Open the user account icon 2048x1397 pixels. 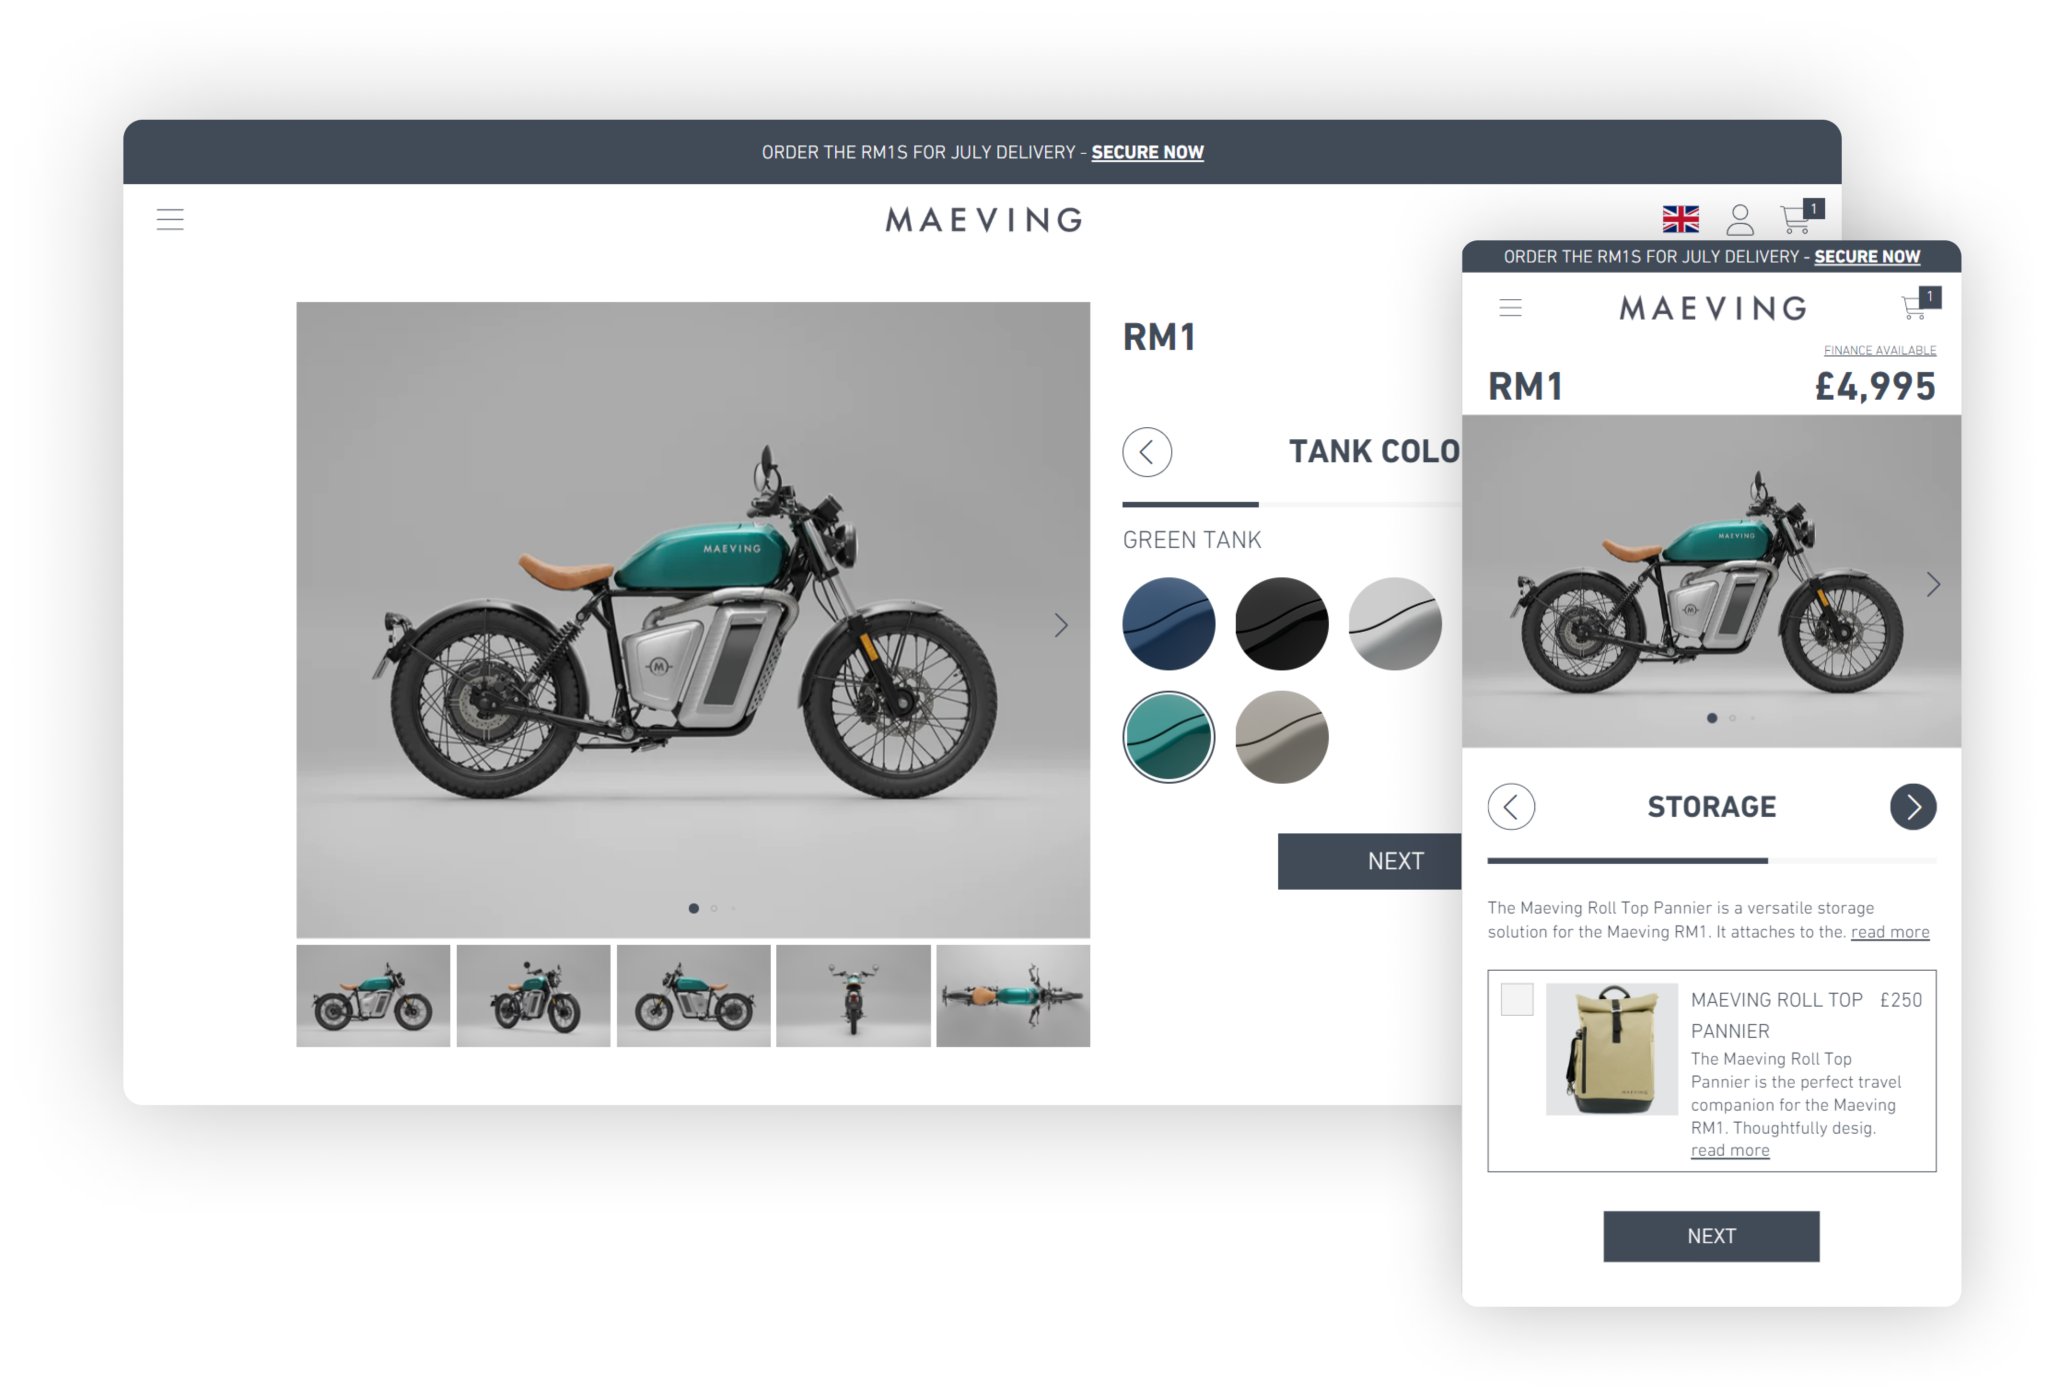coord(1740,219)
